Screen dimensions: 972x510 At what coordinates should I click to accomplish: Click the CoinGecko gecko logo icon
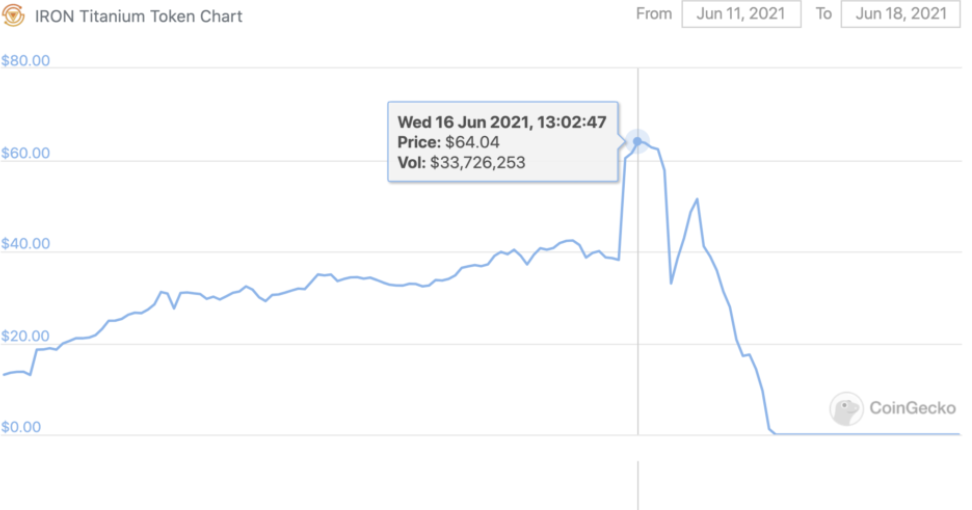(846, 408)
